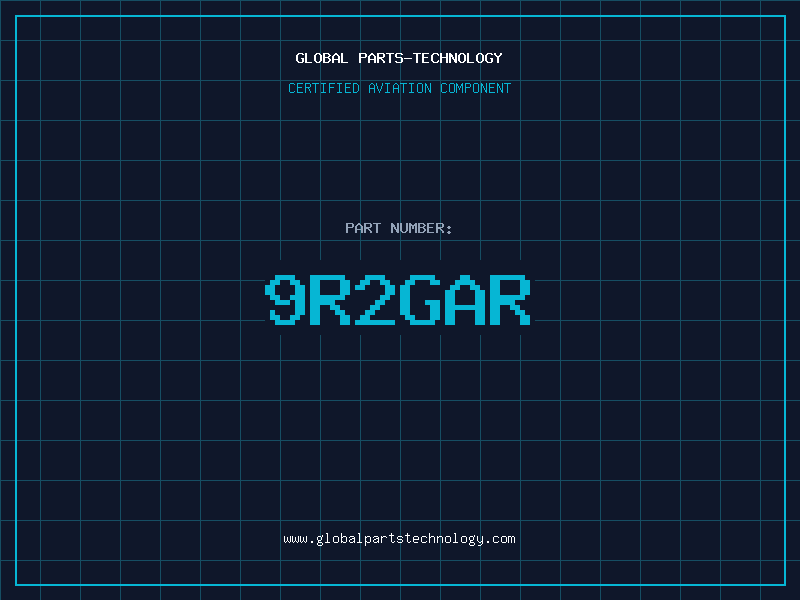
Task: Click the CERTIFIED AVIATION COMPONENT subtitle
Action: 399,88
